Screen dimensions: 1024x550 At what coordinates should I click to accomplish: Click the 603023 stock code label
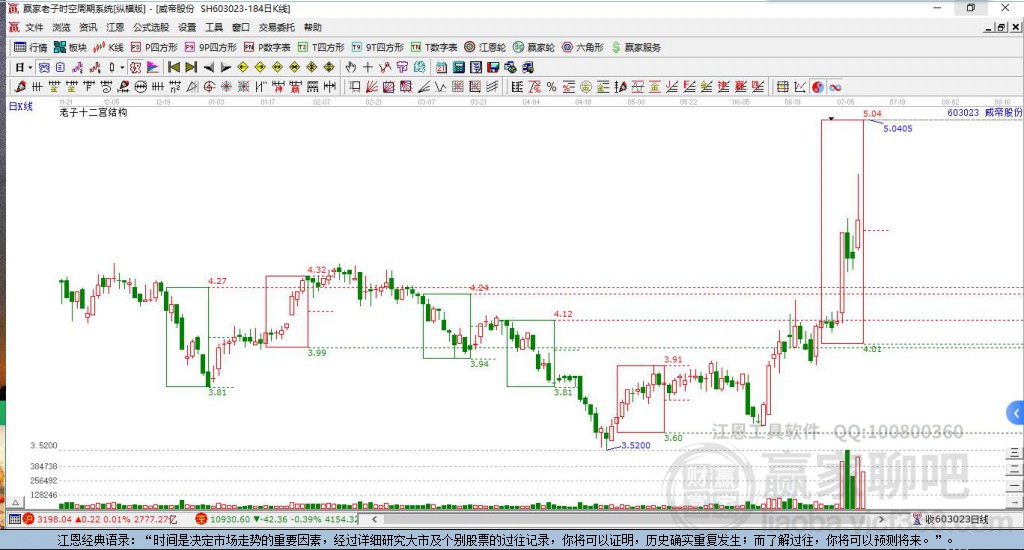(x=963, y=112)
